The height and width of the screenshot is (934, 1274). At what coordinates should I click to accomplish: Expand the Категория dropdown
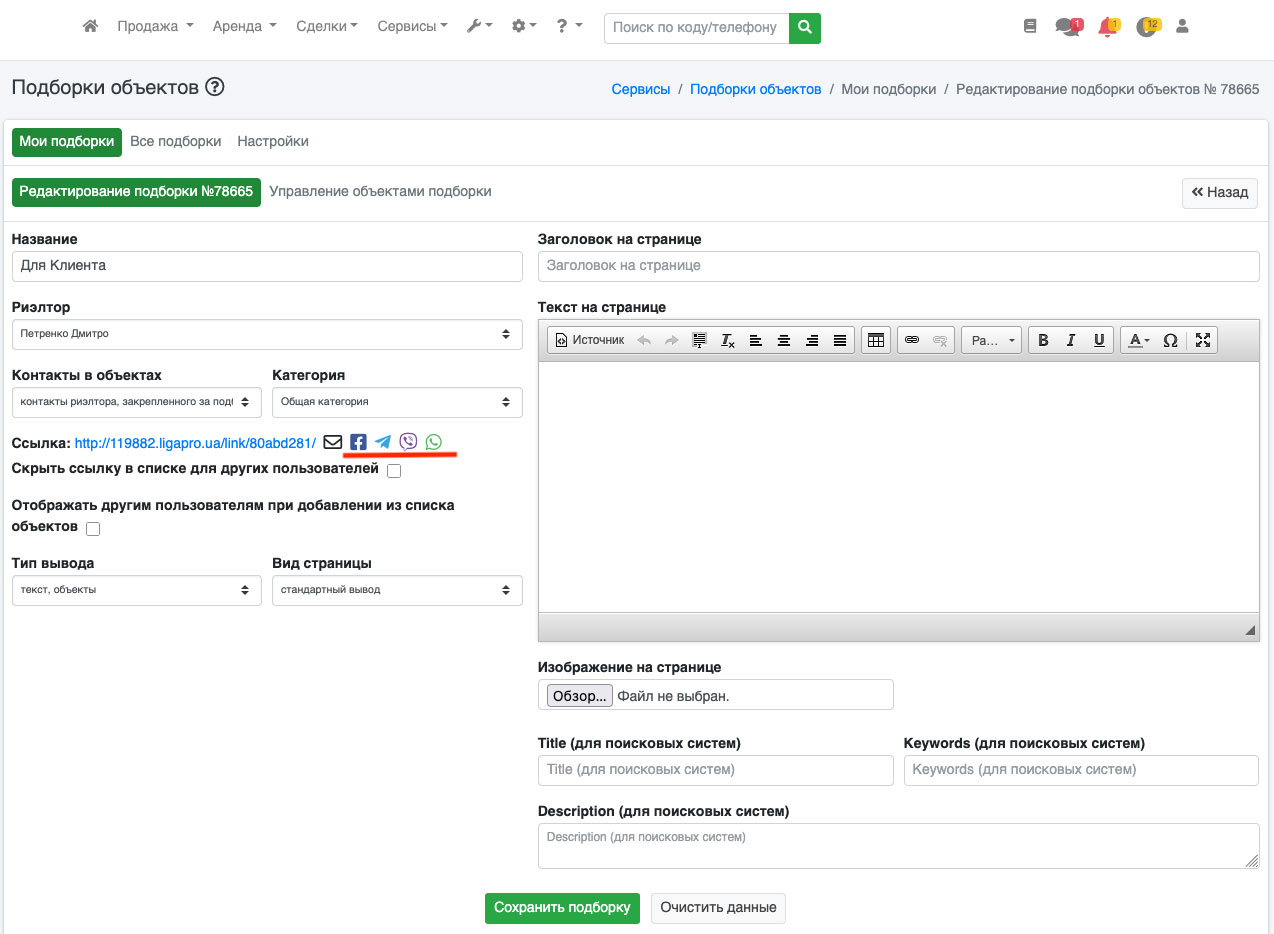[x=397, y=402]
